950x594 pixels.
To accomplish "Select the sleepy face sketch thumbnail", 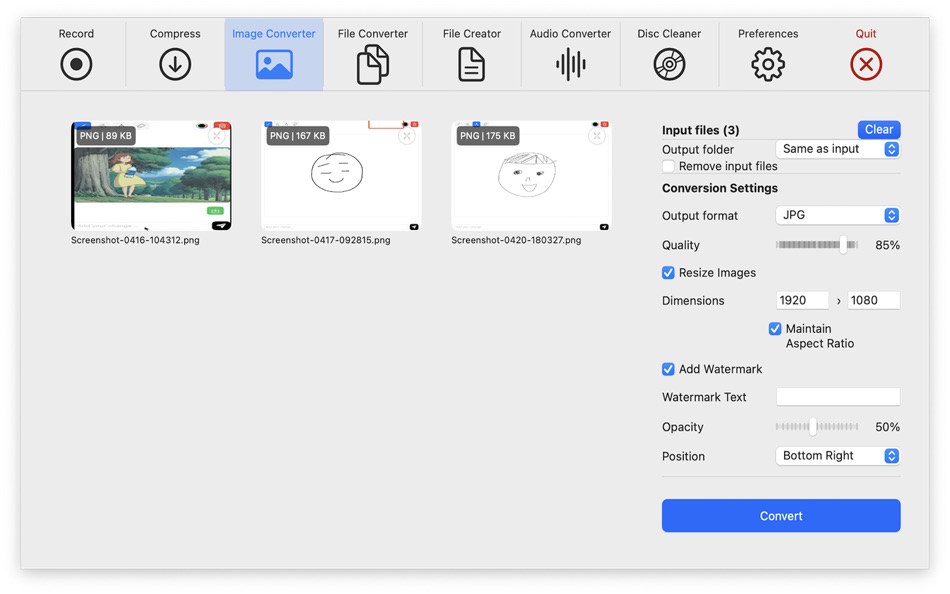I will coord(340,176).
